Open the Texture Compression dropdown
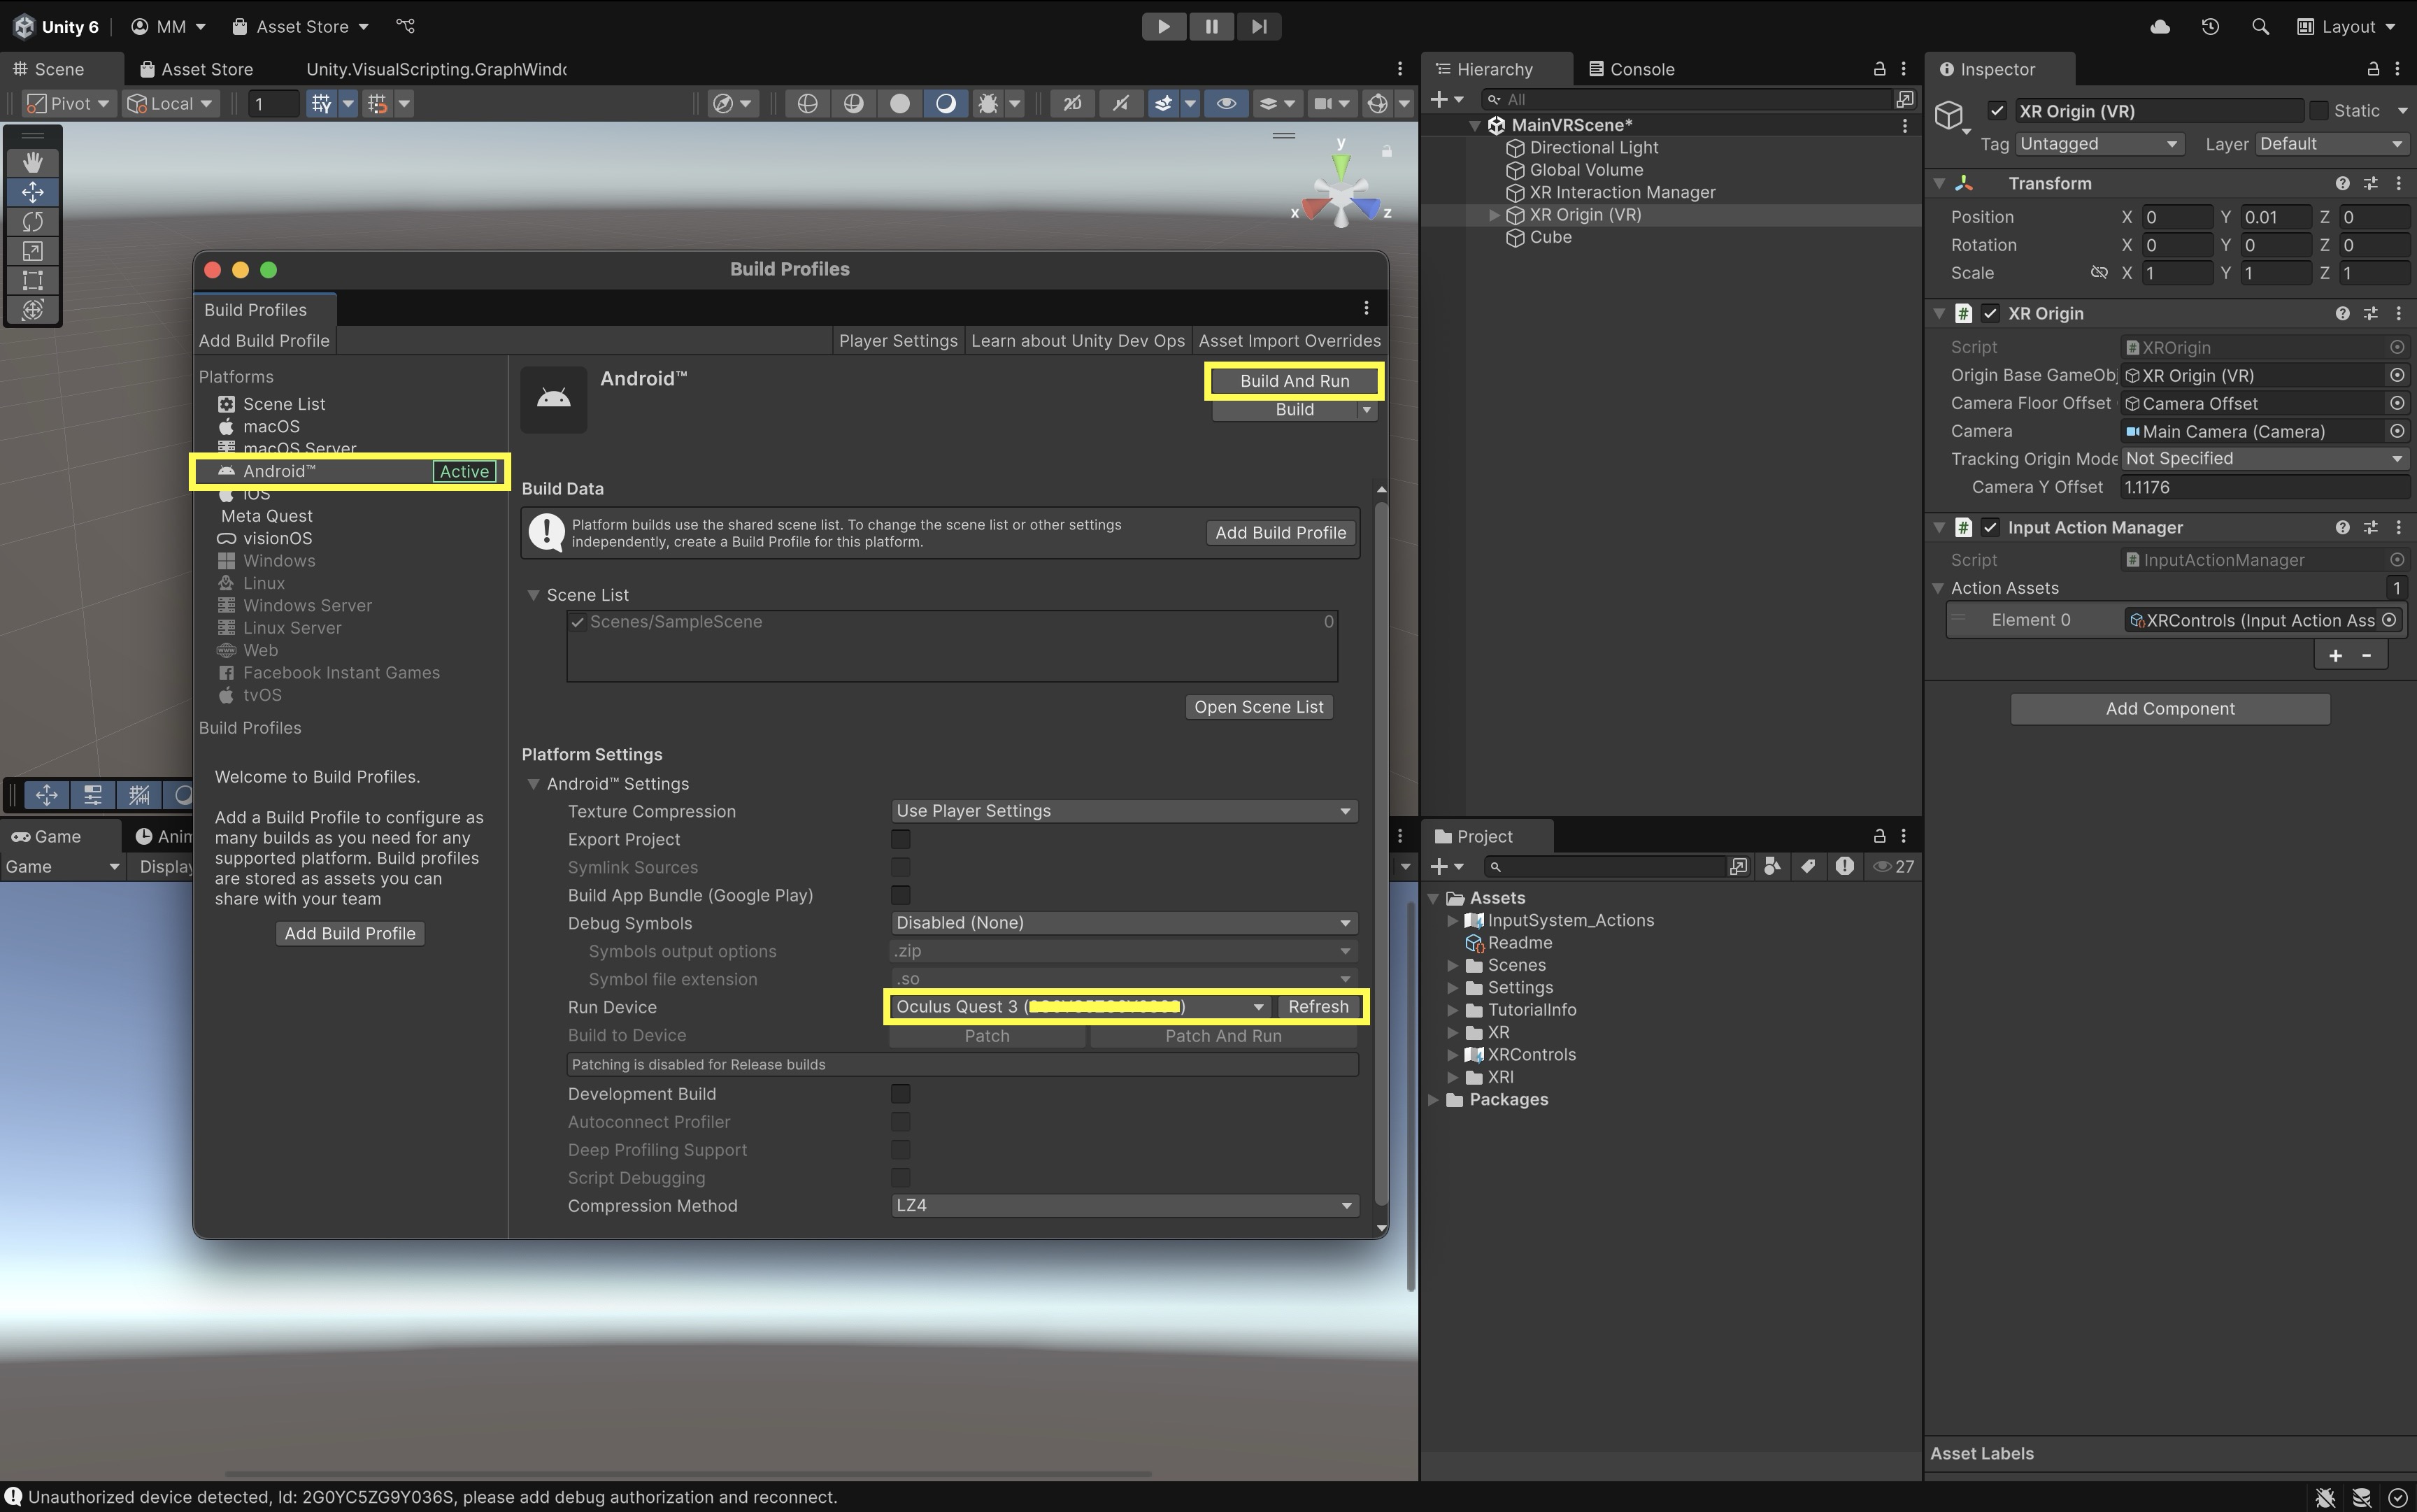Screen dimensions: 2417x1512 [1123, 811]
